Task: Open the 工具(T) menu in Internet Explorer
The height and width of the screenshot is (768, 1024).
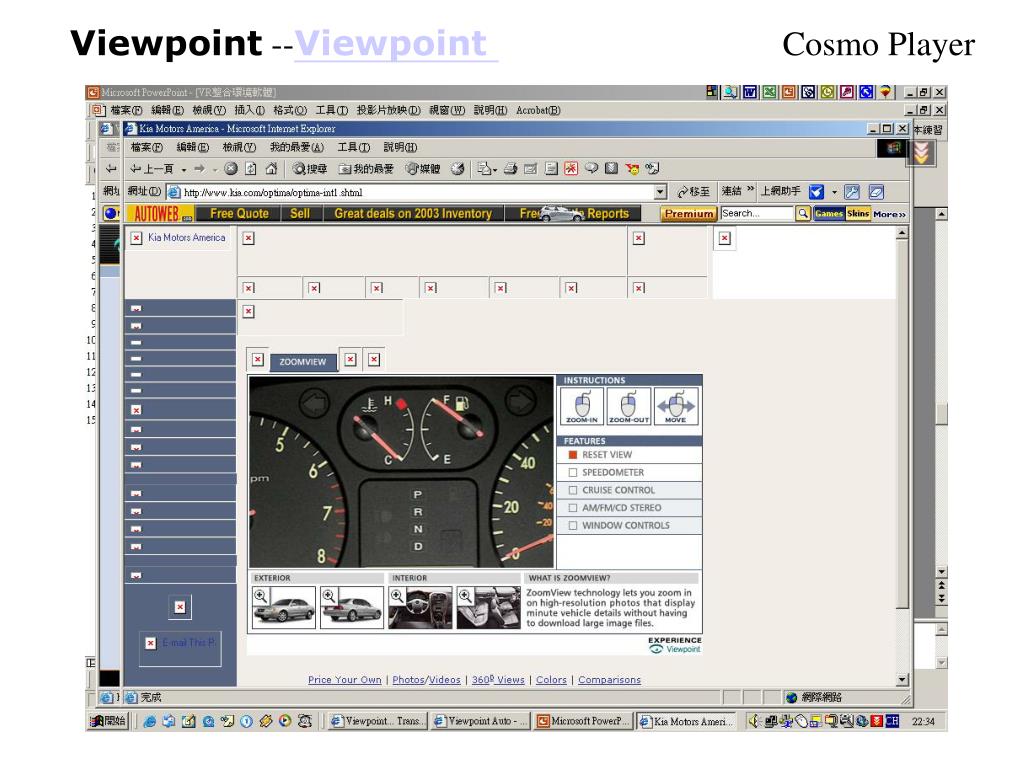Action: point(353,148)
